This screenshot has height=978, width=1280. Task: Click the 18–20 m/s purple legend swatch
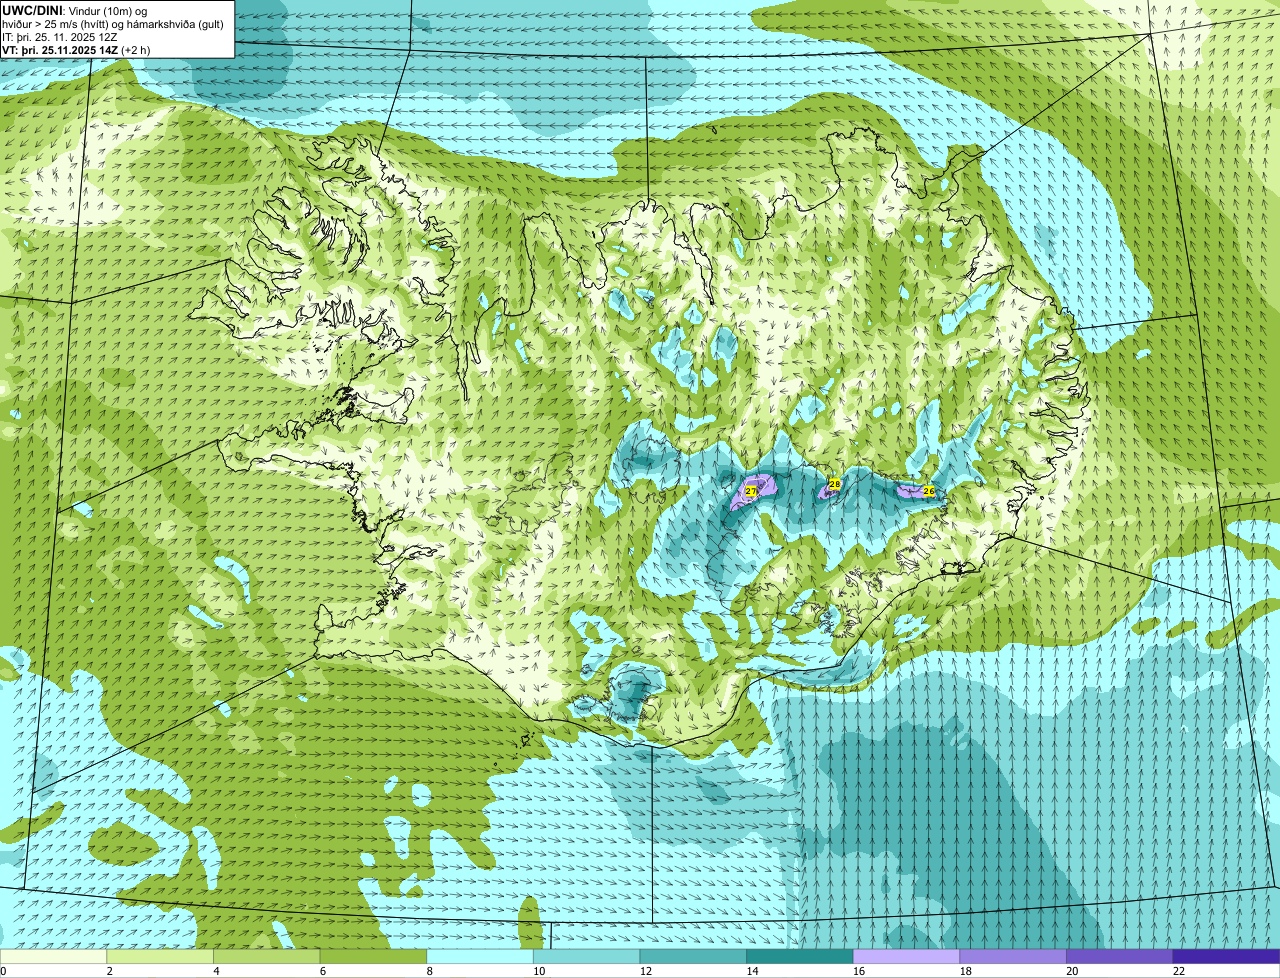tap(1013, 956)
